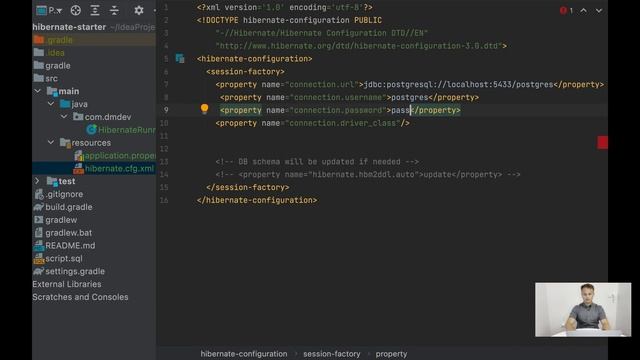The image size is (640, 360).
Task: Open the .gitignore file
Action: coord(59,194)
